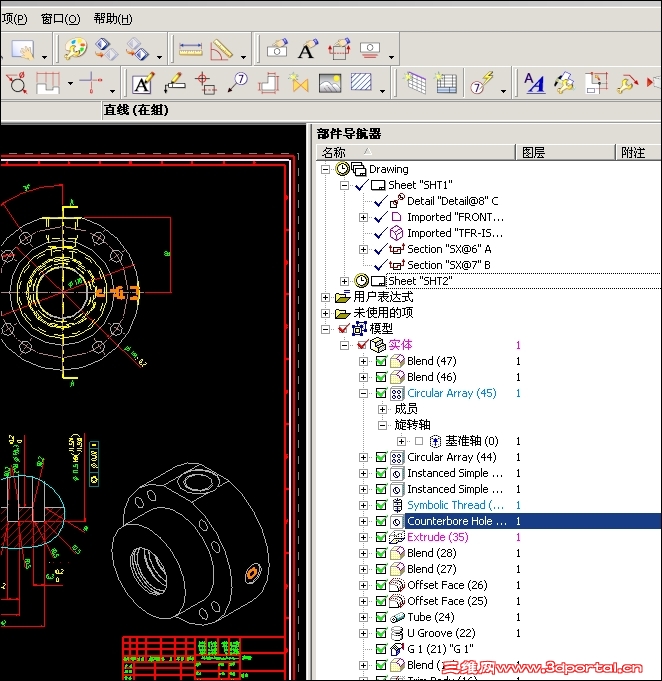Expand Sheet "SHT2" node
This screenshot has height=681, width=662.
click(x=344, y=281)
